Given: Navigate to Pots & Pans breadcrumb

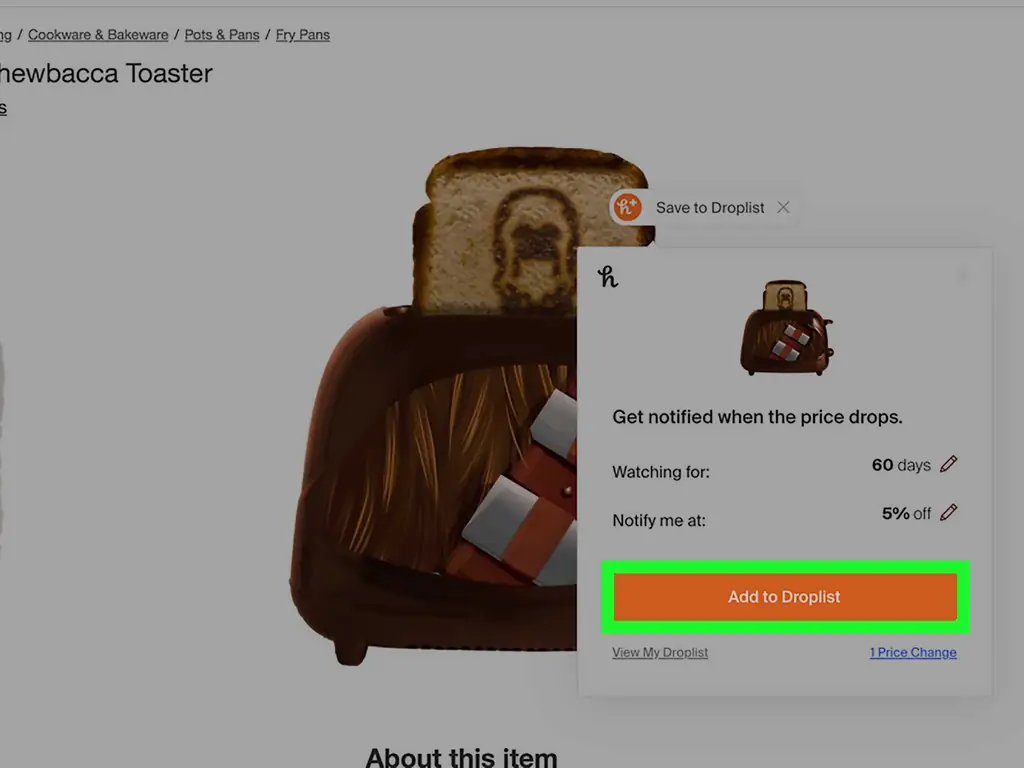Looking at the screenshot, I should pos(222,35).
